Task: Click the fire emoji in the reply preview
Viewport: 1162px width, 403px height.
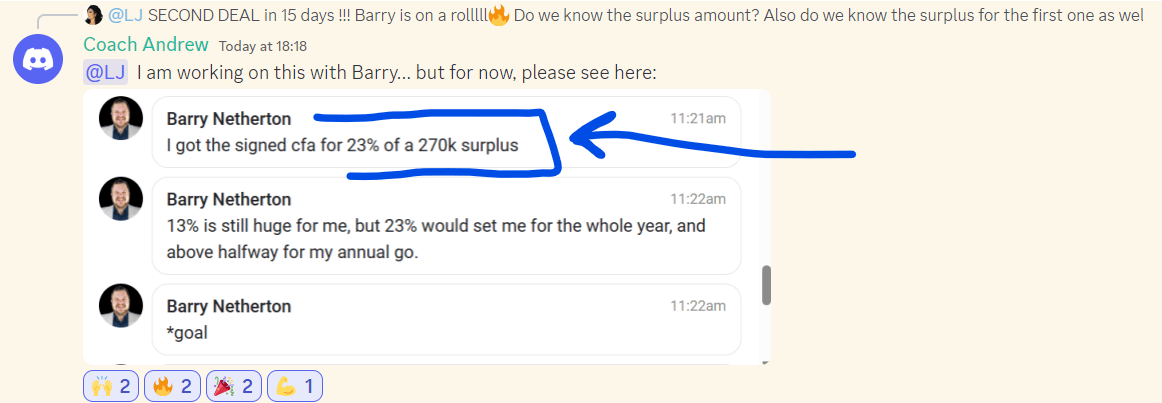Action: (499, 15)
